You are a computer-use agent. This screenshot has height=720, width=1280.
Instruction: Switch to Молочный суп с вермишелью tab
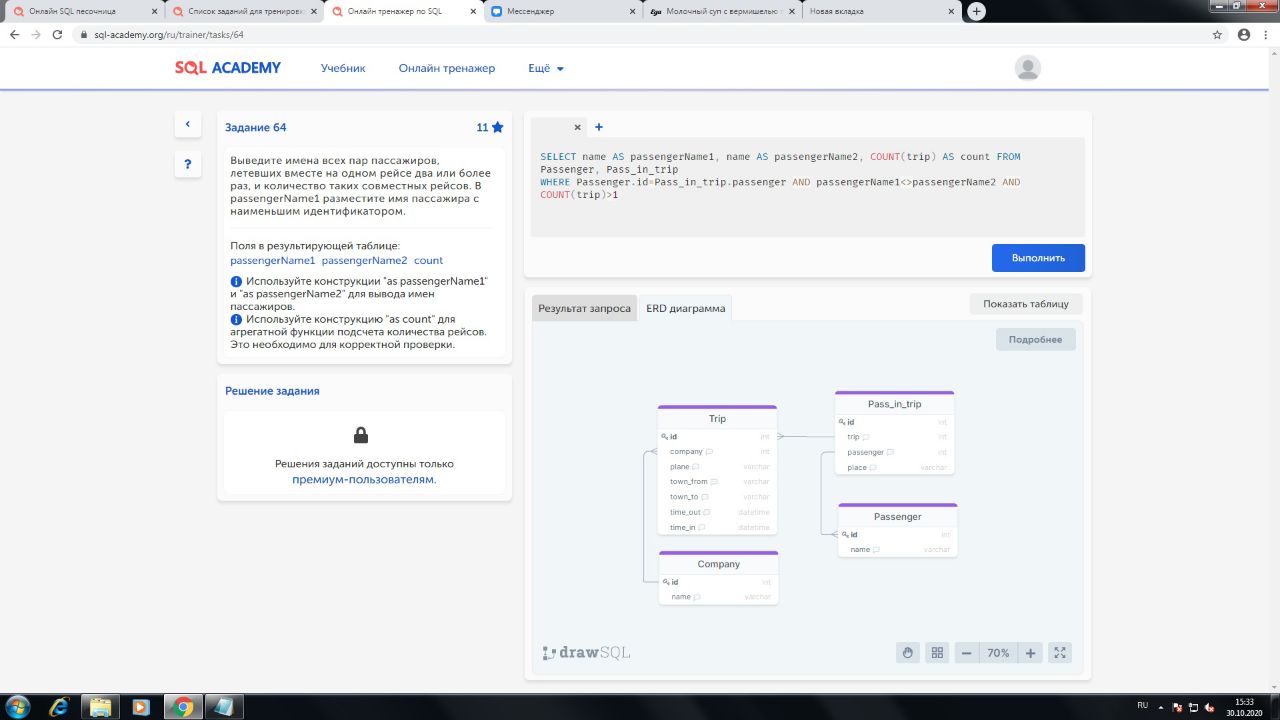[x=721, y=11]
